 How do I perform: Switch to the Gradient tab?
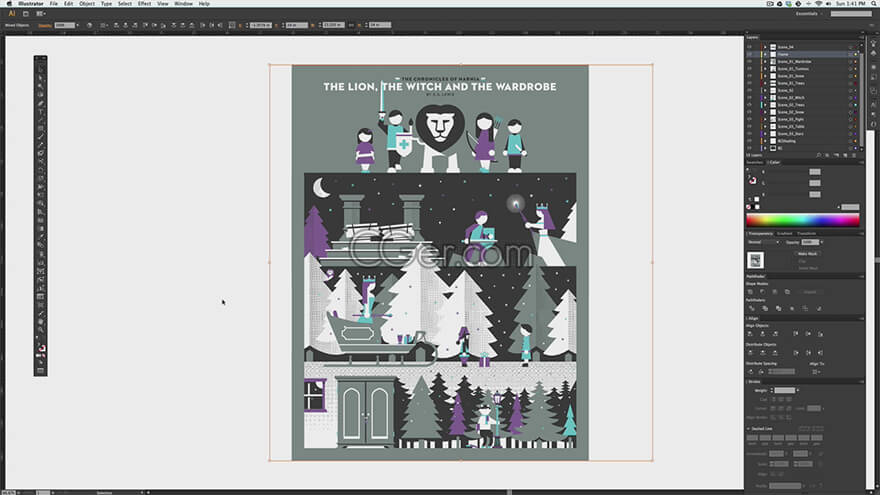pos(785,233)
